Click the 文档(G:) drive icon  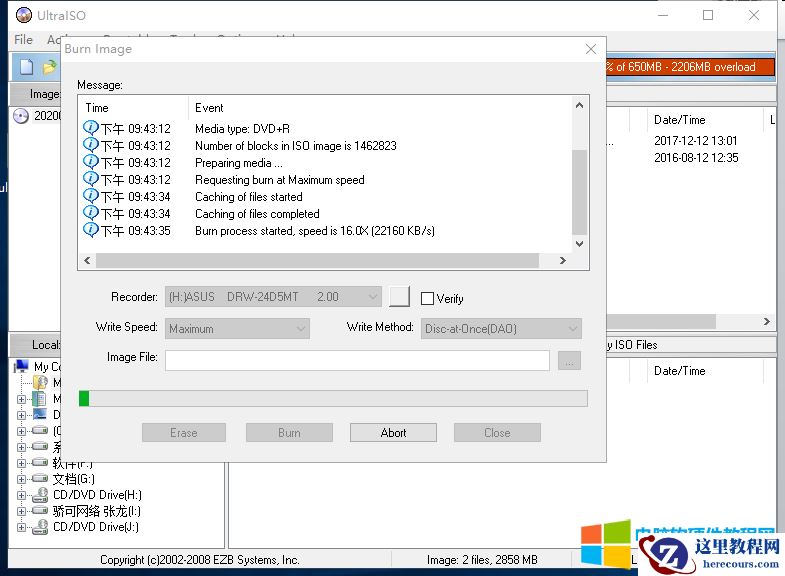40,479
